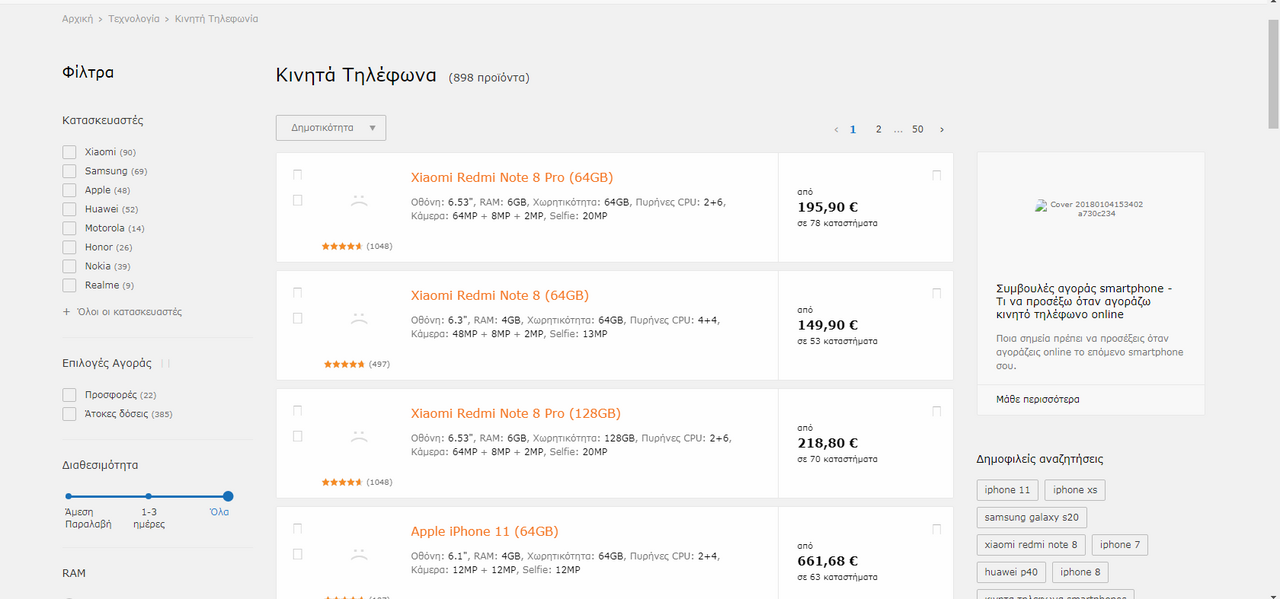Click the plus icon for all manufacturers

tap(67, 312)
